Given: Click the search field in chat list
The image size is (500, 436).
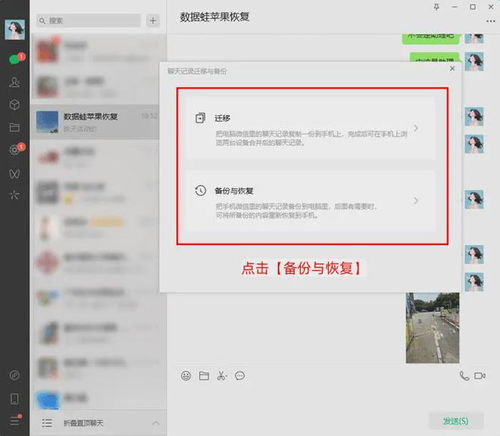Looking at the screenshot, I should point(88,21).
